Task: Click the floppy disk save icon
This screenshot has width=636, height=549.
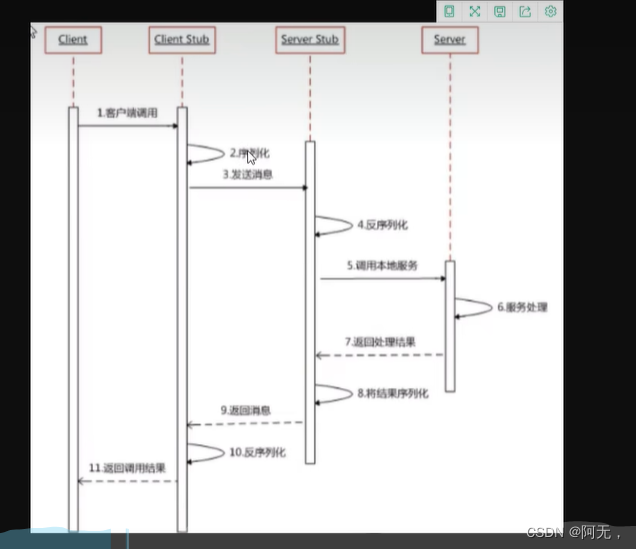Action: [500, 11]
